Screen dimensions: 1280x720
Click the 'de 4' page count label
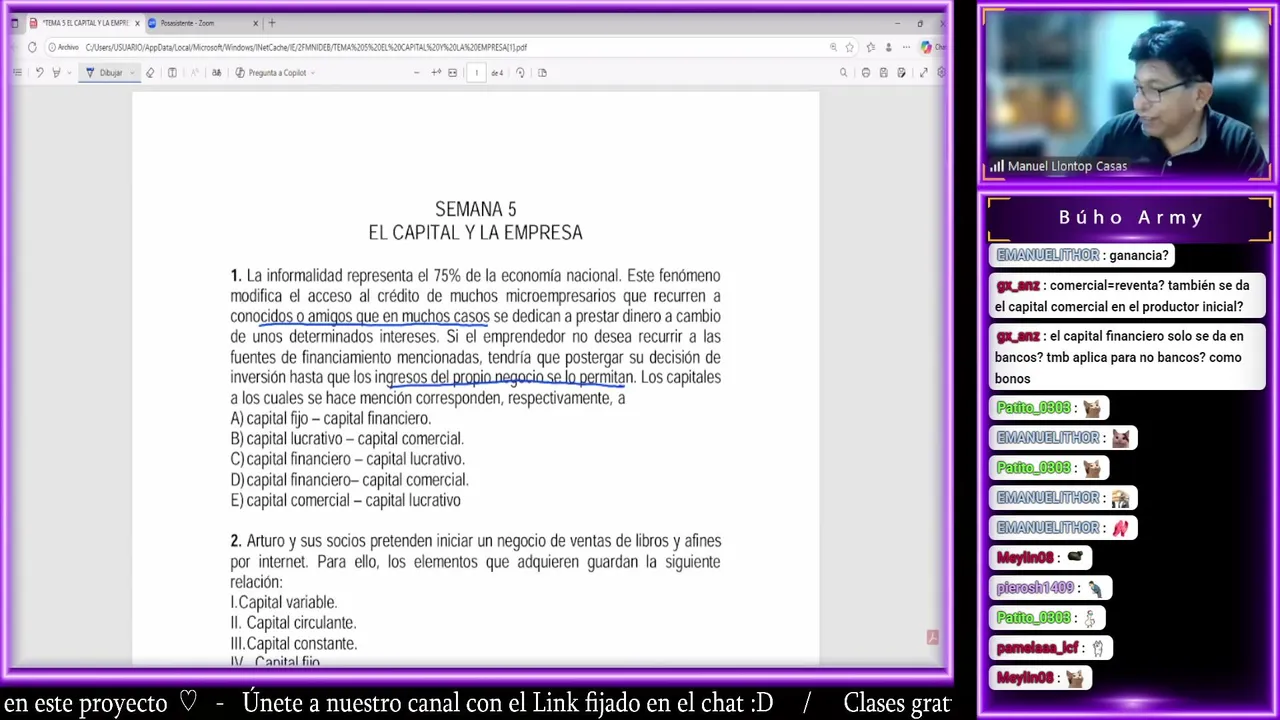pyautogui.click(x=497, y=72)
